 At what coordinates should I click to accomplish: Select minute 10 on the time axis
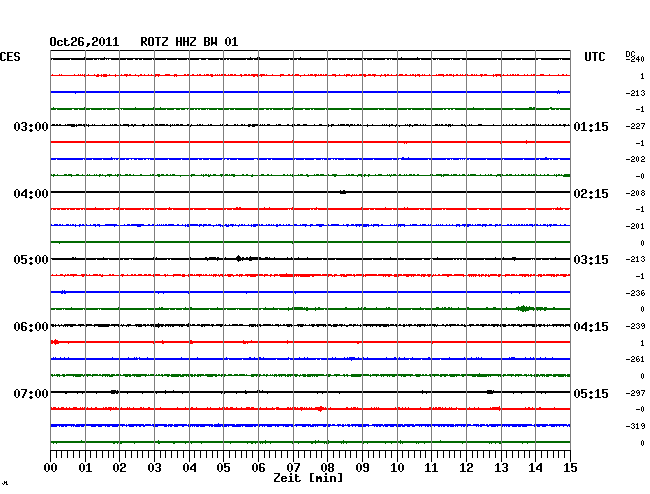pyautogui.click(x=397, y=467)
